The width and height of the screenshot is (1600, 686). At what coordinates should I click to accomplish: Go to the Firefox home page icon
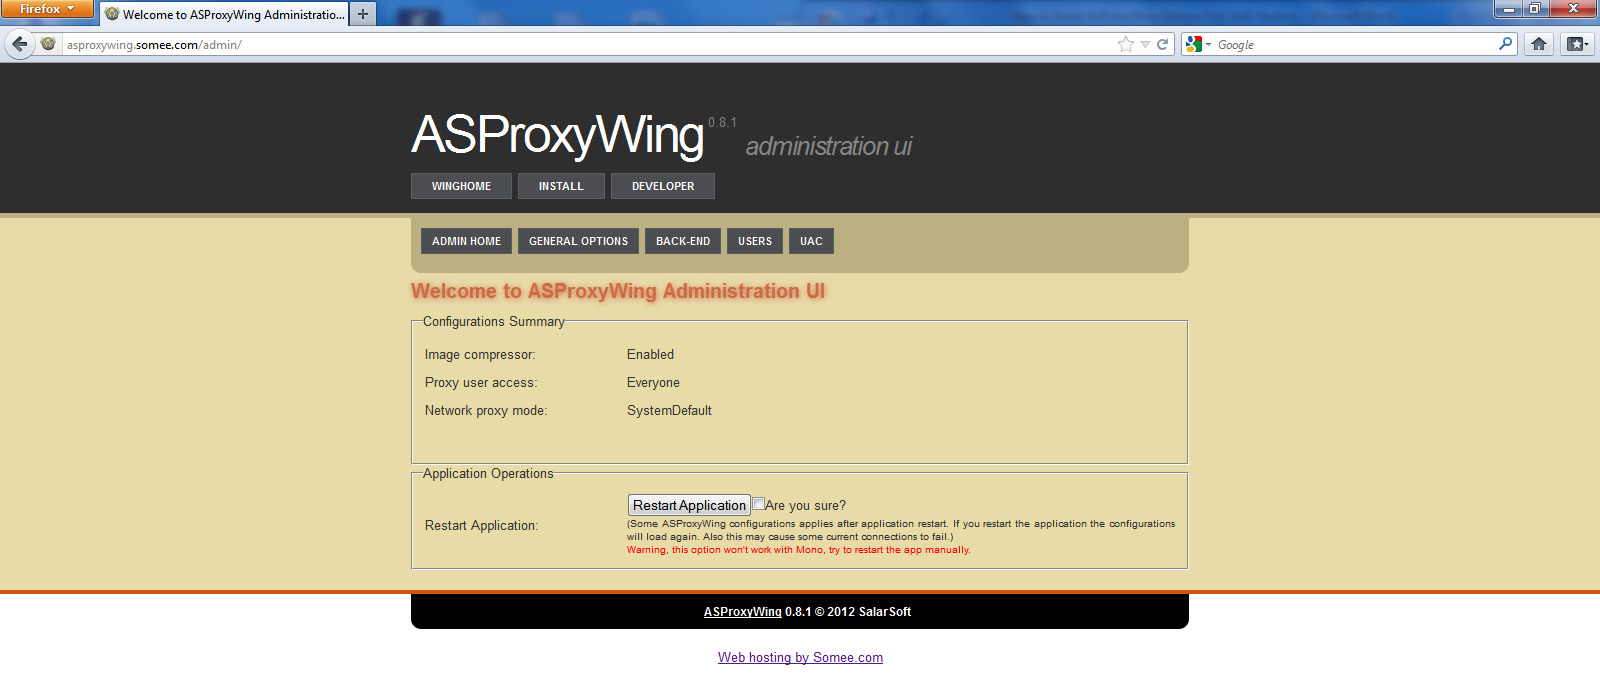(1539, 44)
